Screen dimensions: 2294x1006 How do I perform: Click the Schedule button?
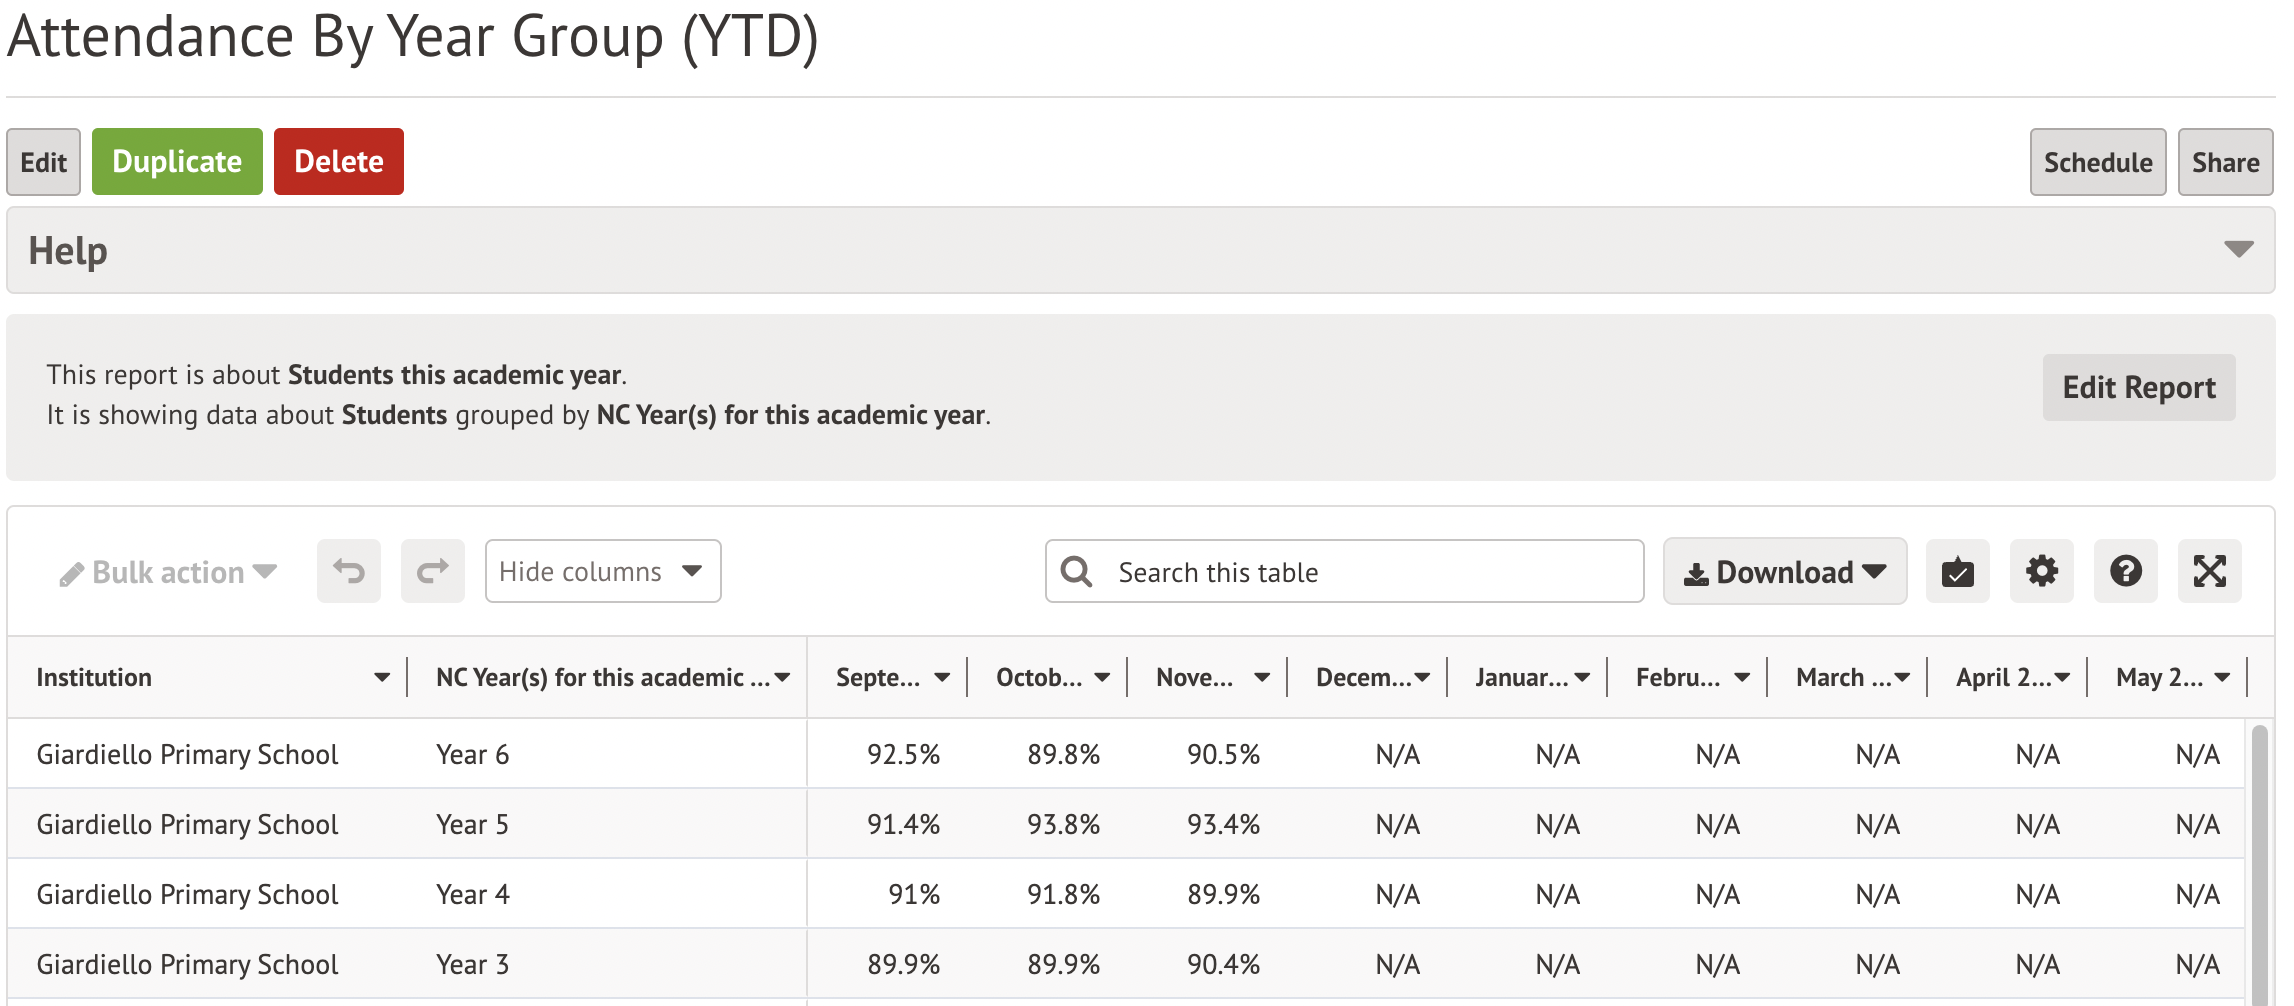click(2097, 162)
